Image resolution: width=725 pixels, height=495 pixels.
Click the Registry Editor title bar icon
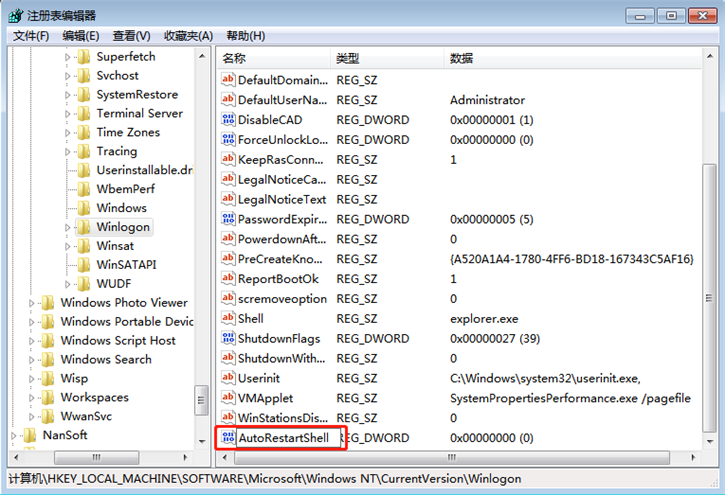point(15,15)
